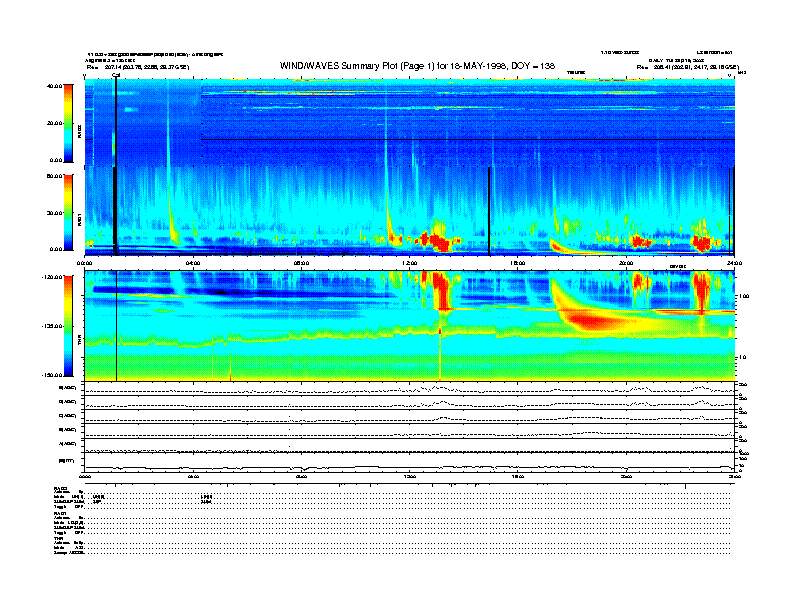Click the 100 frequency label right of the TNR panel
This screenshot has height=612, width=792.
pyautogui.click(x=744, y=296)
